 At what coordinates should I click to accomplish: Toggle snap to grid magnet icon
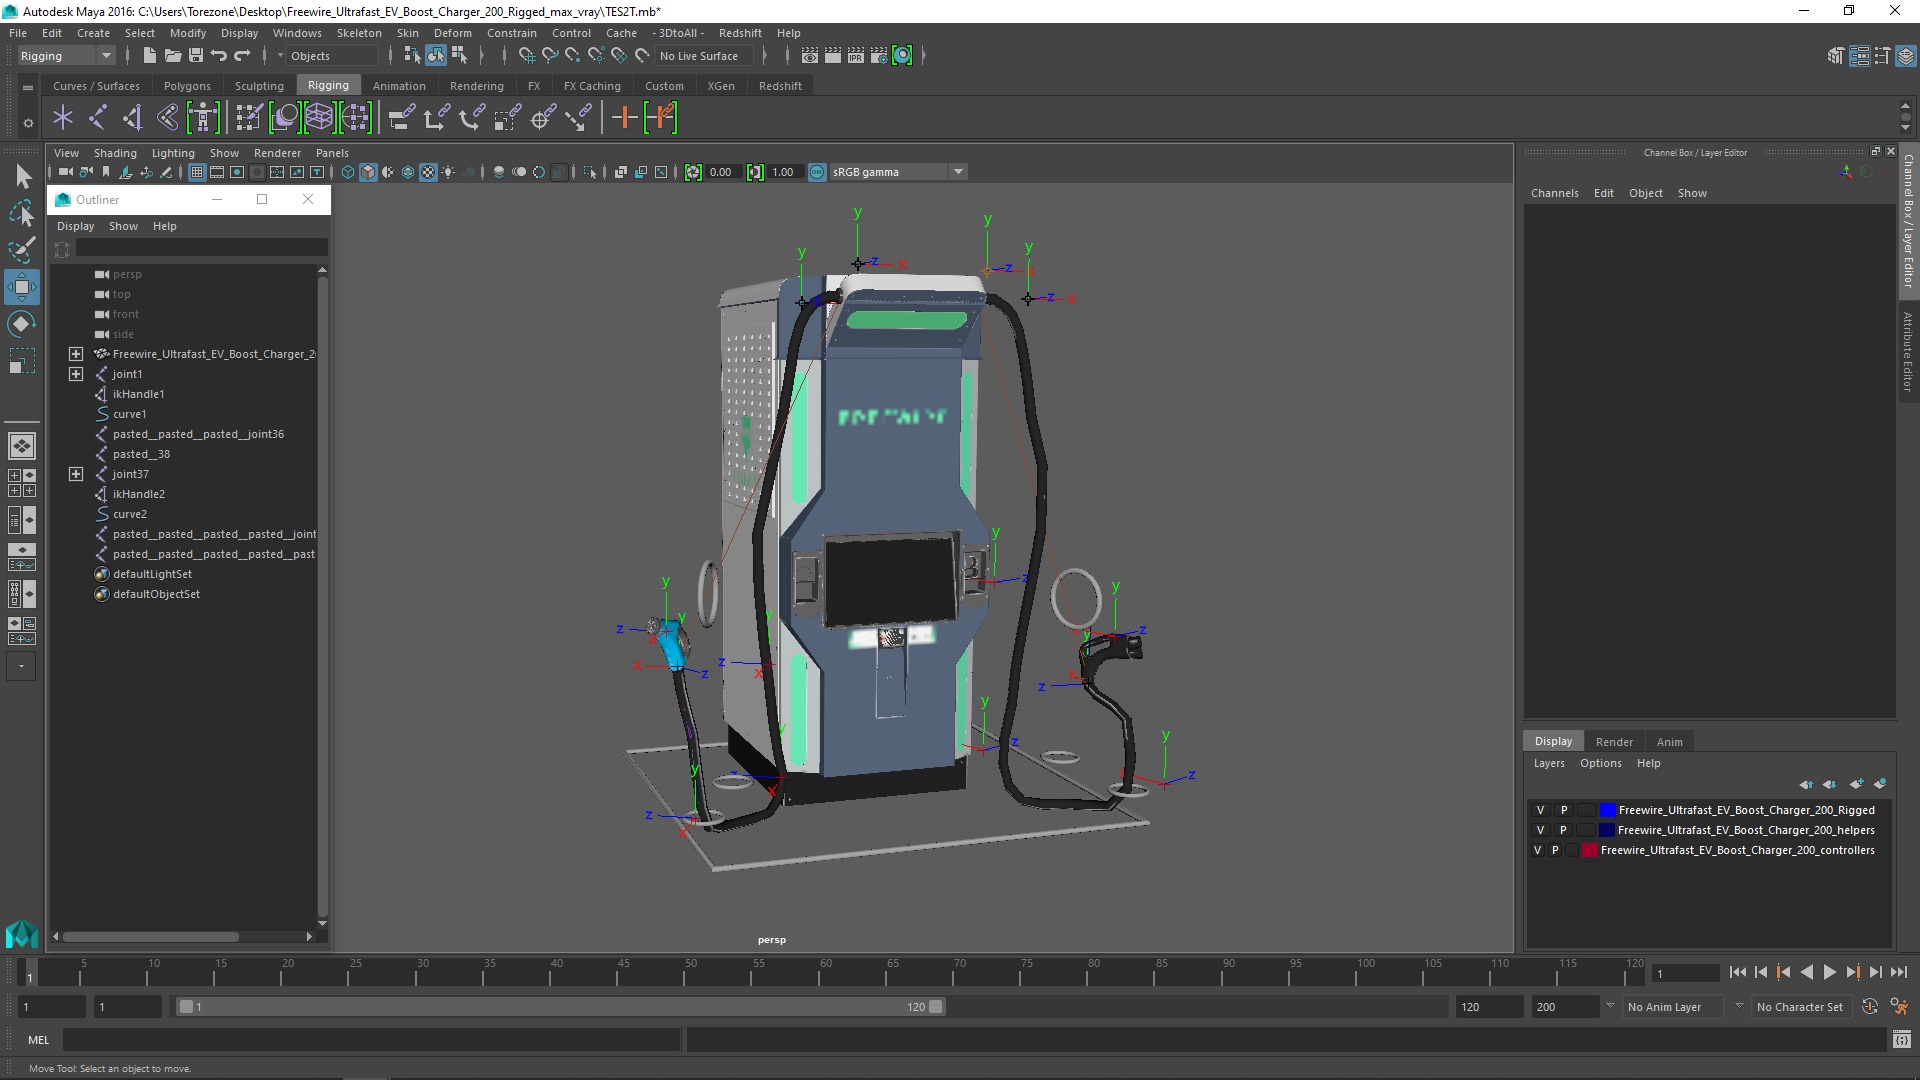coord(527,56)
